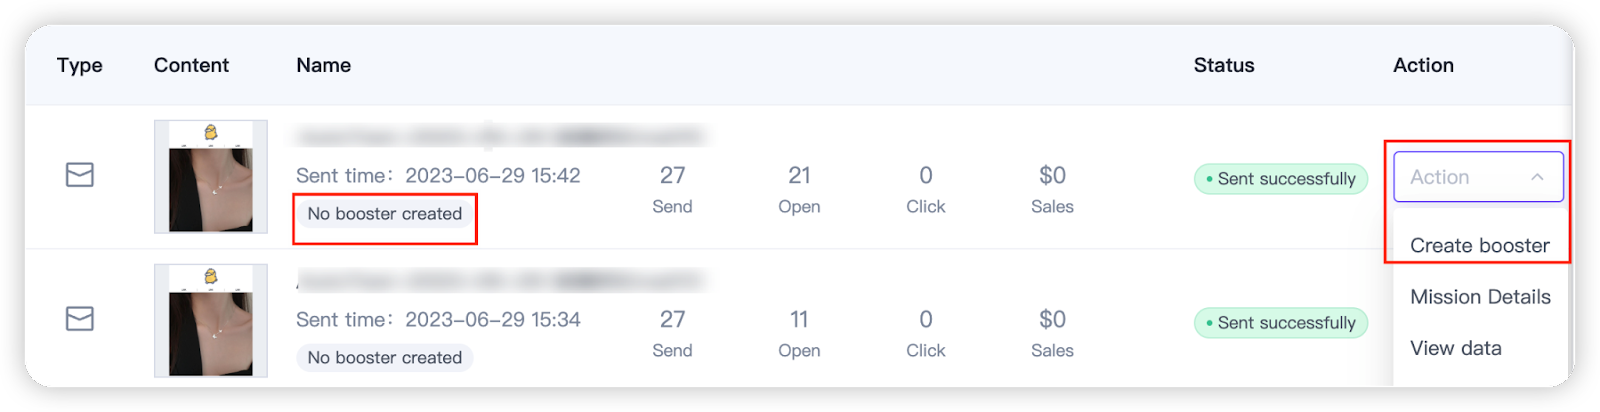
Task: Click the email envelope icon in first row
Action: point(80,175)
